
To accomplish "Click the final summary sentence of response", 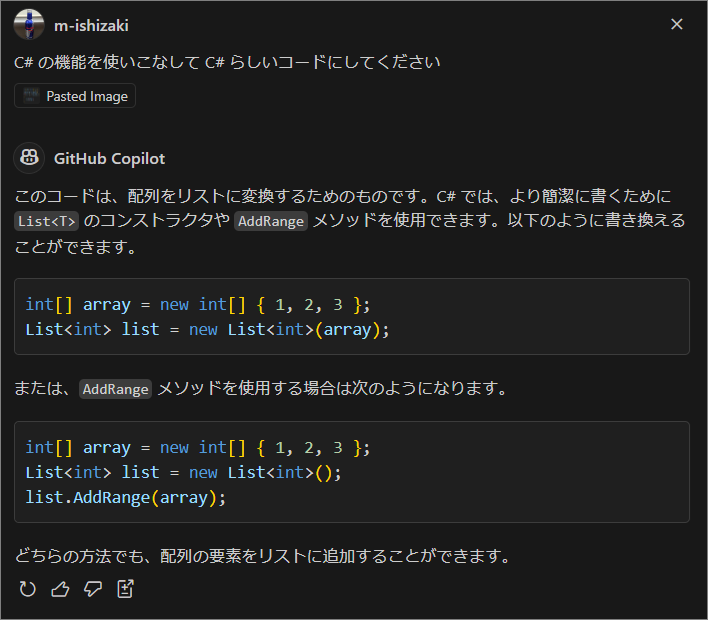I will click(263, 556).
